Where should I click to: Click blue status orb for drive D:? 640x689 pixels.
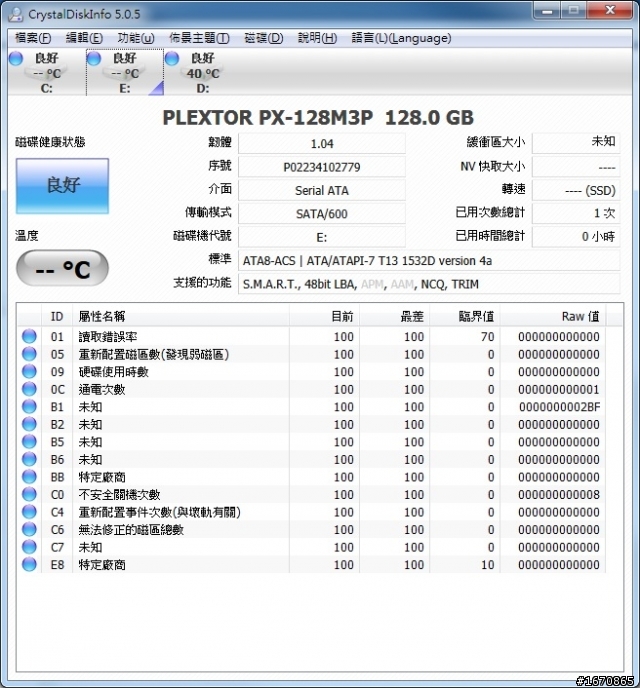pyautogui.click(x=172, y=58)
